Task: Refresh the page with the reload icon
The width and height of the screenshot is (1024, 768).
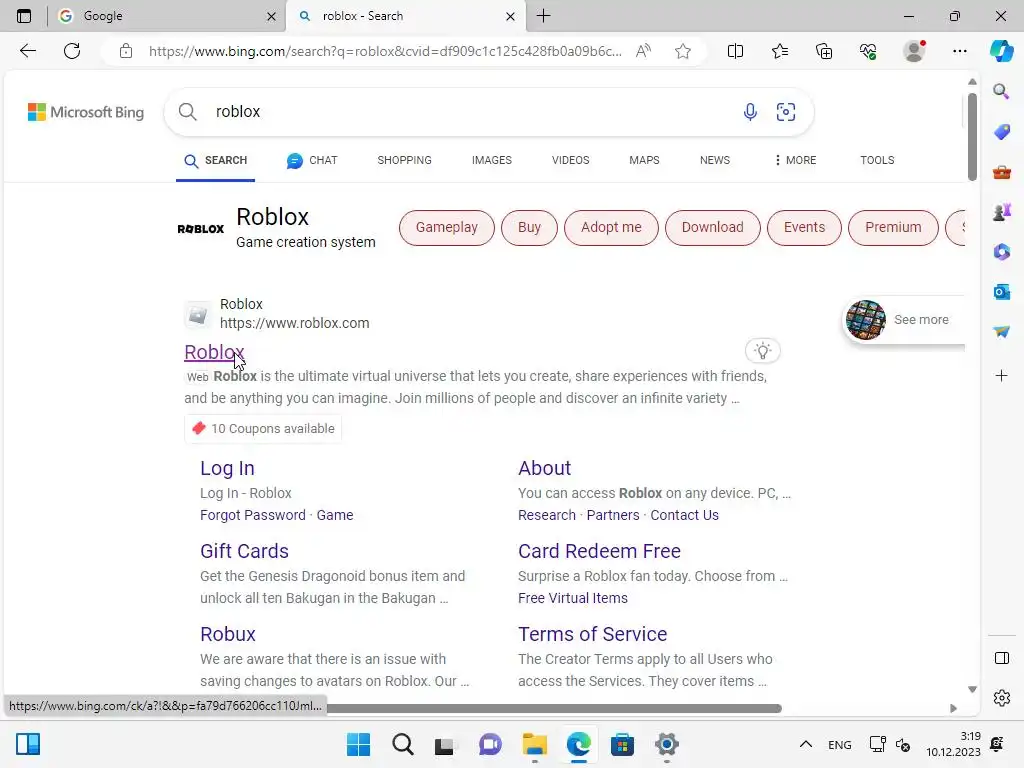Action: [72, 51]
